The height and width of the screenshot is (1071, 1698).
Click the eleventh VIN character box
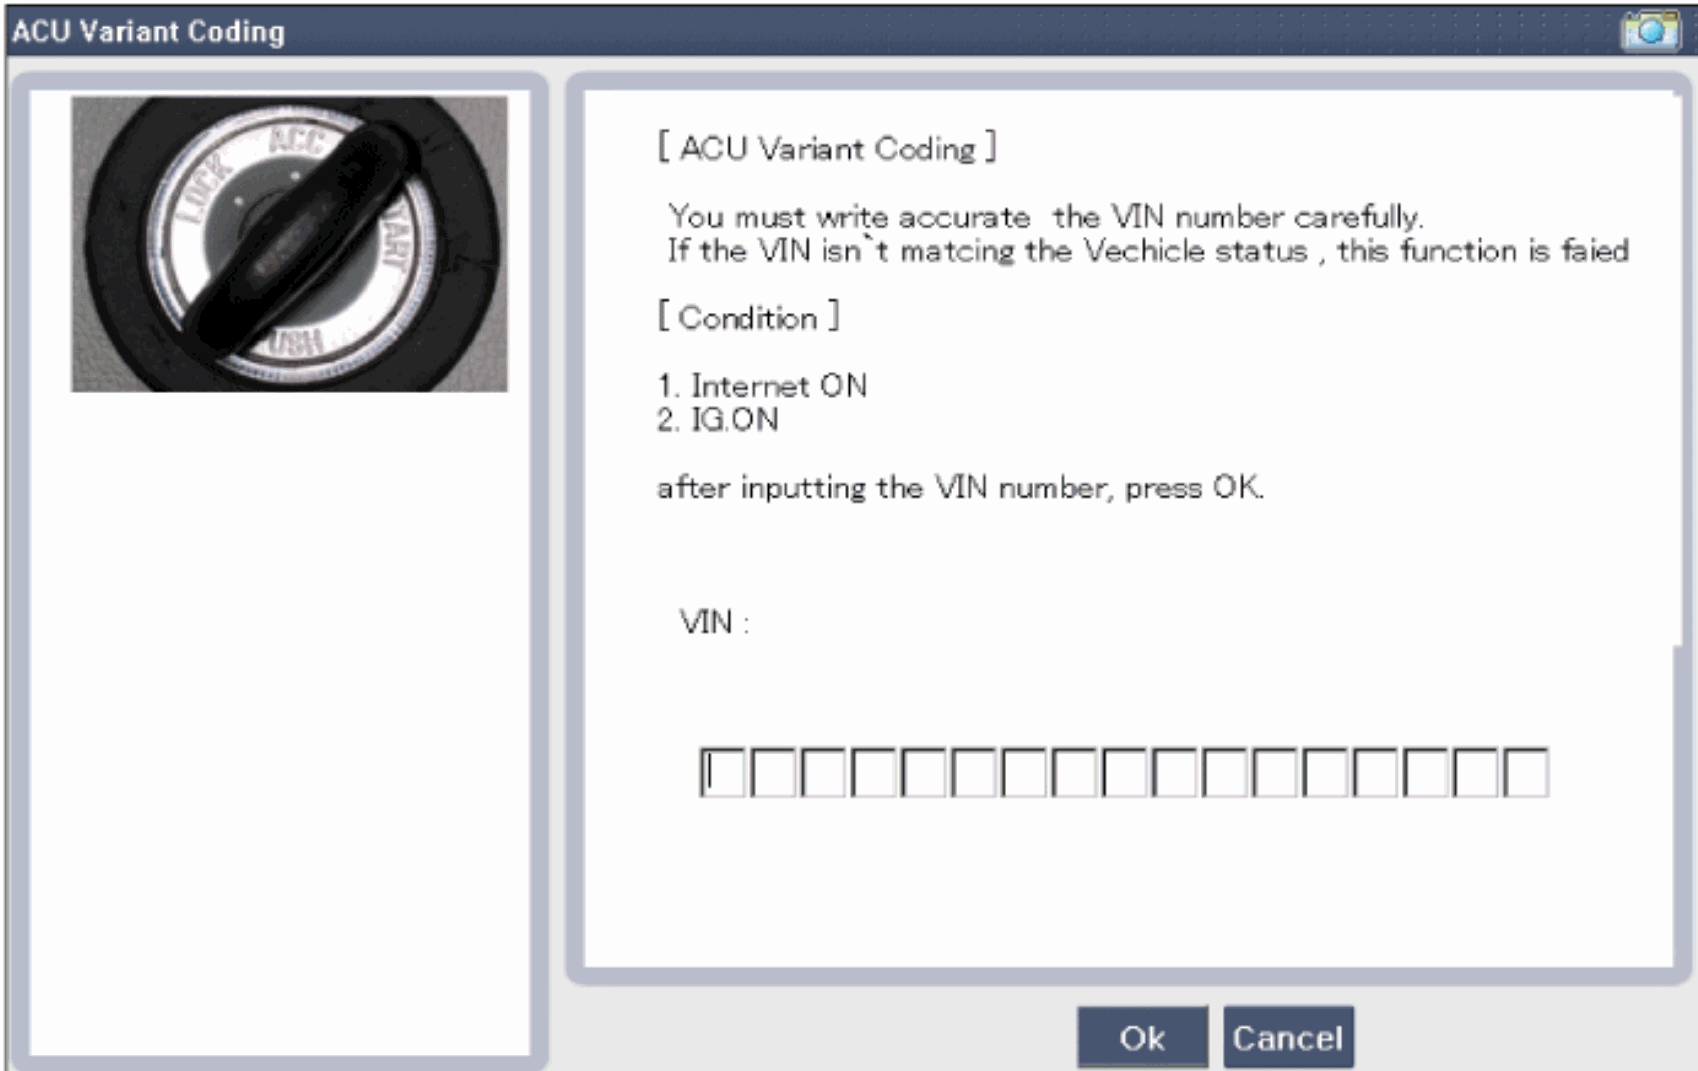1225,772
